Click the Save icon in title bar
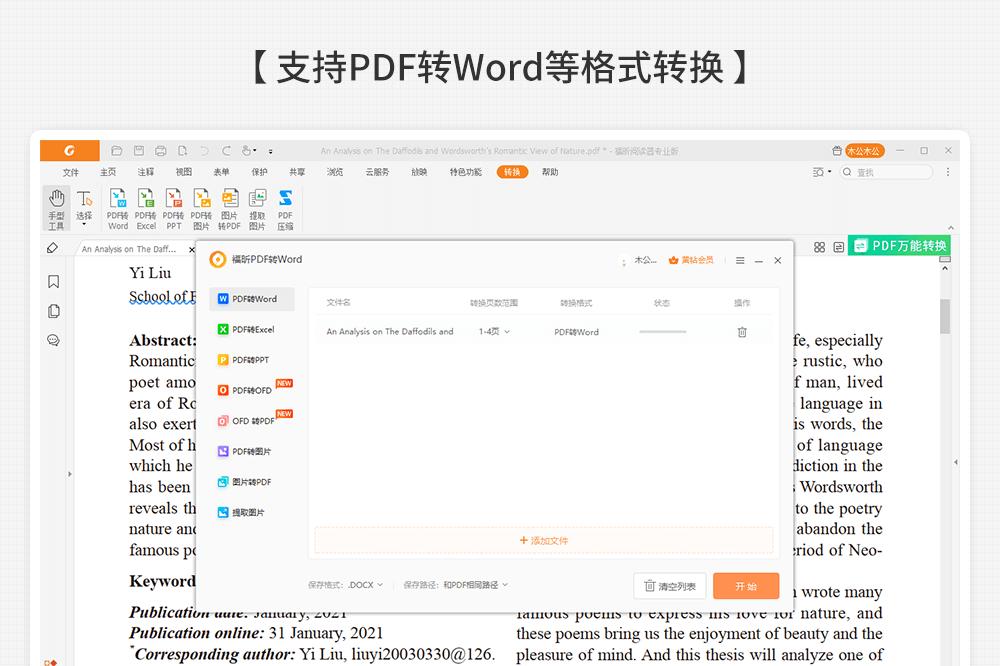Screen dimensions: 1000x666 [x=138, y=151]
